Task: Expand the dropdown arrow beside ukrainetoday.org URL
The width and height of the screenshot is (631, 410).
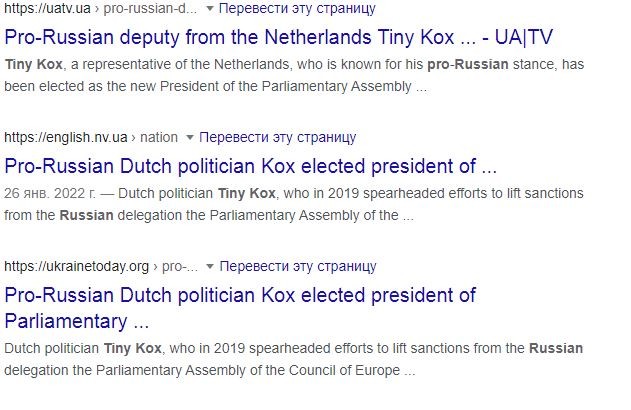Action: click(209, 266)
